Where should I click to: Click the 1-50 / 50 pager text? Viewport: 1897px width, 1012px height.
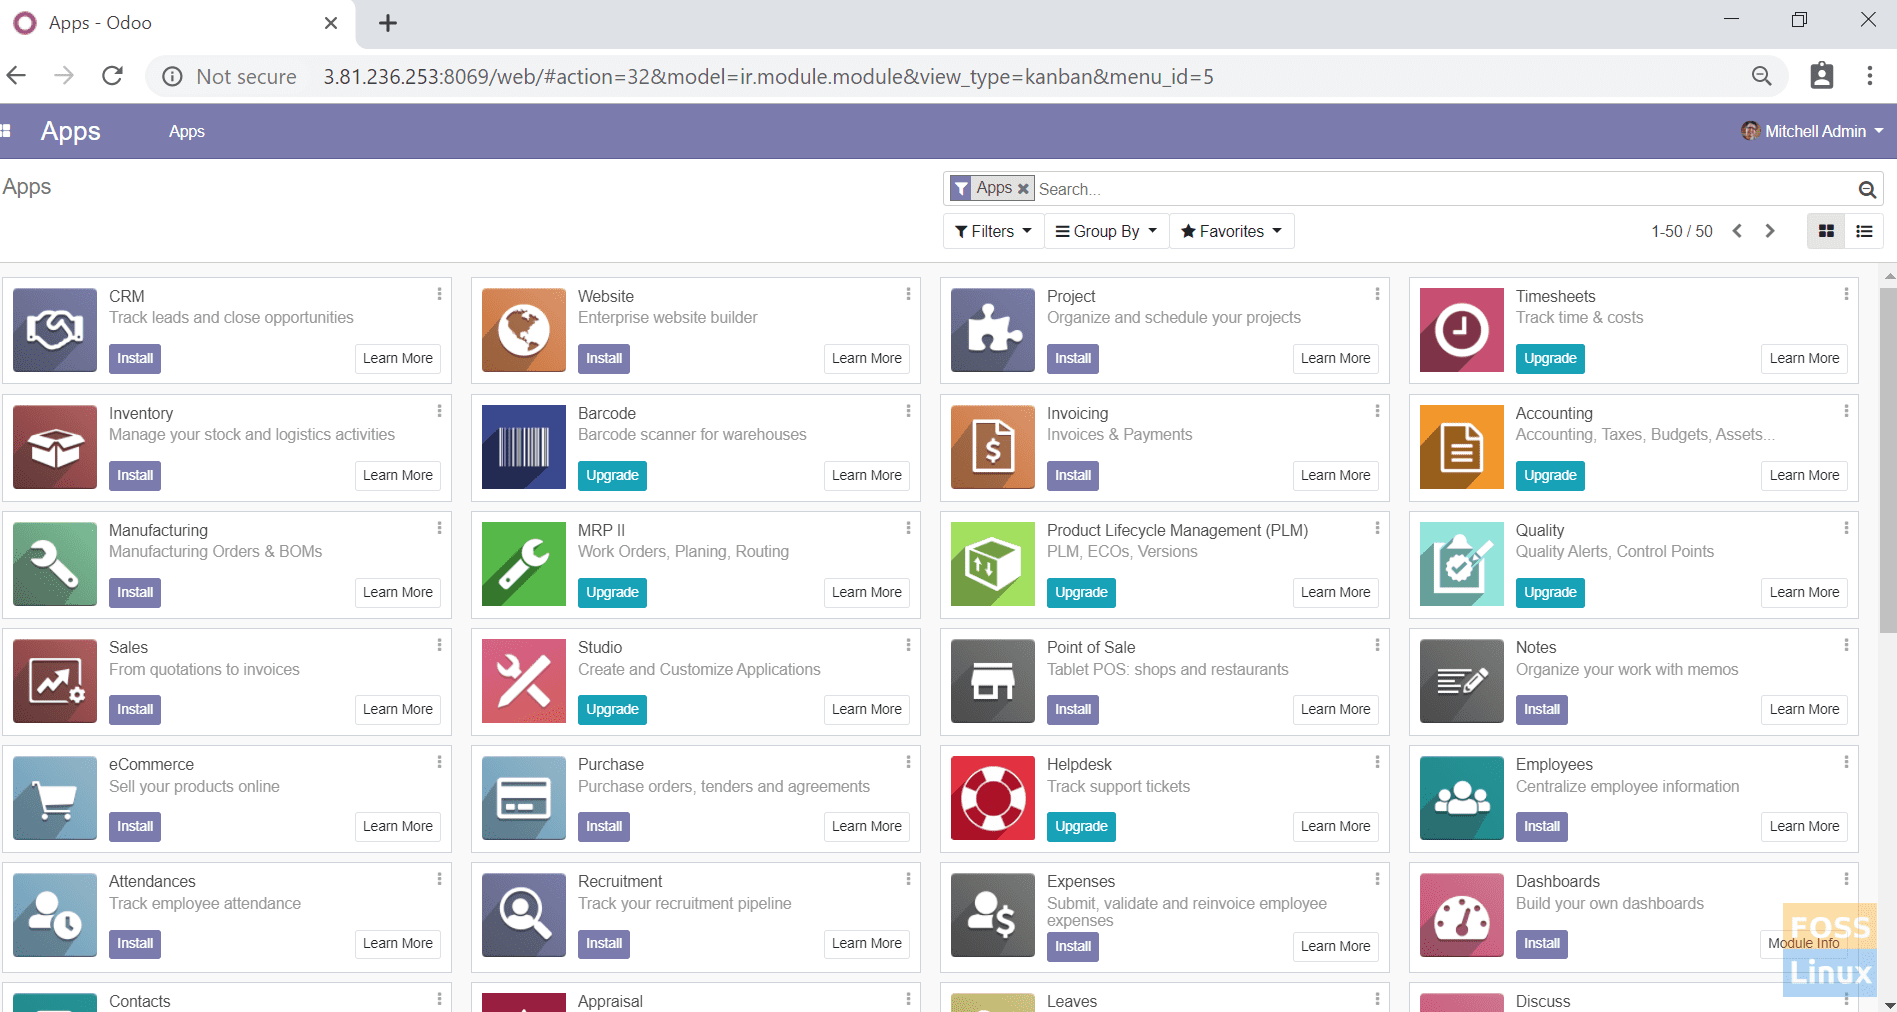(1681, 231)
